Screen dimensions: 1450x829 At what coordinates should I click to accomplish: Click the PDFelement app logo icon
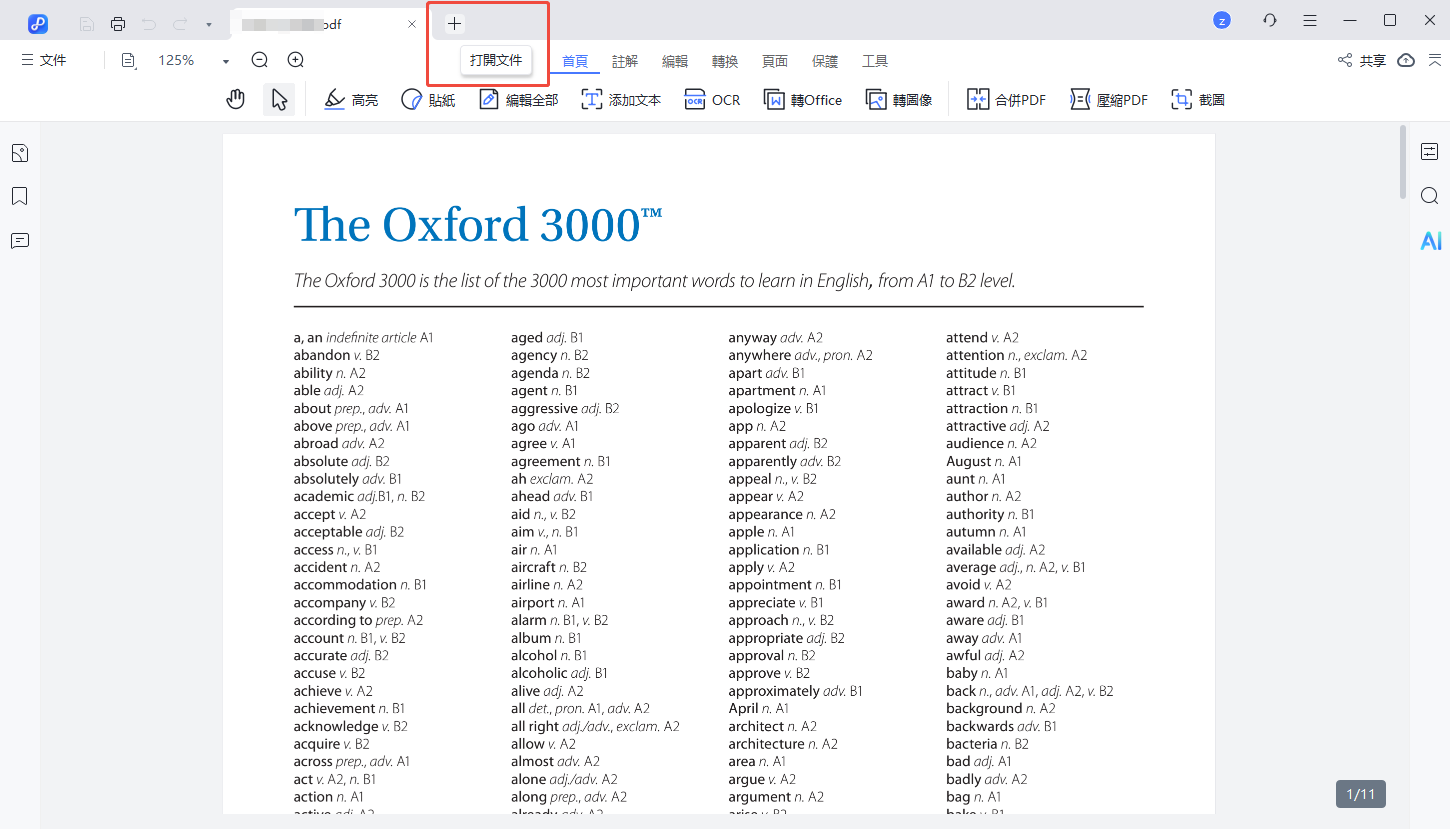pos(38,23)
